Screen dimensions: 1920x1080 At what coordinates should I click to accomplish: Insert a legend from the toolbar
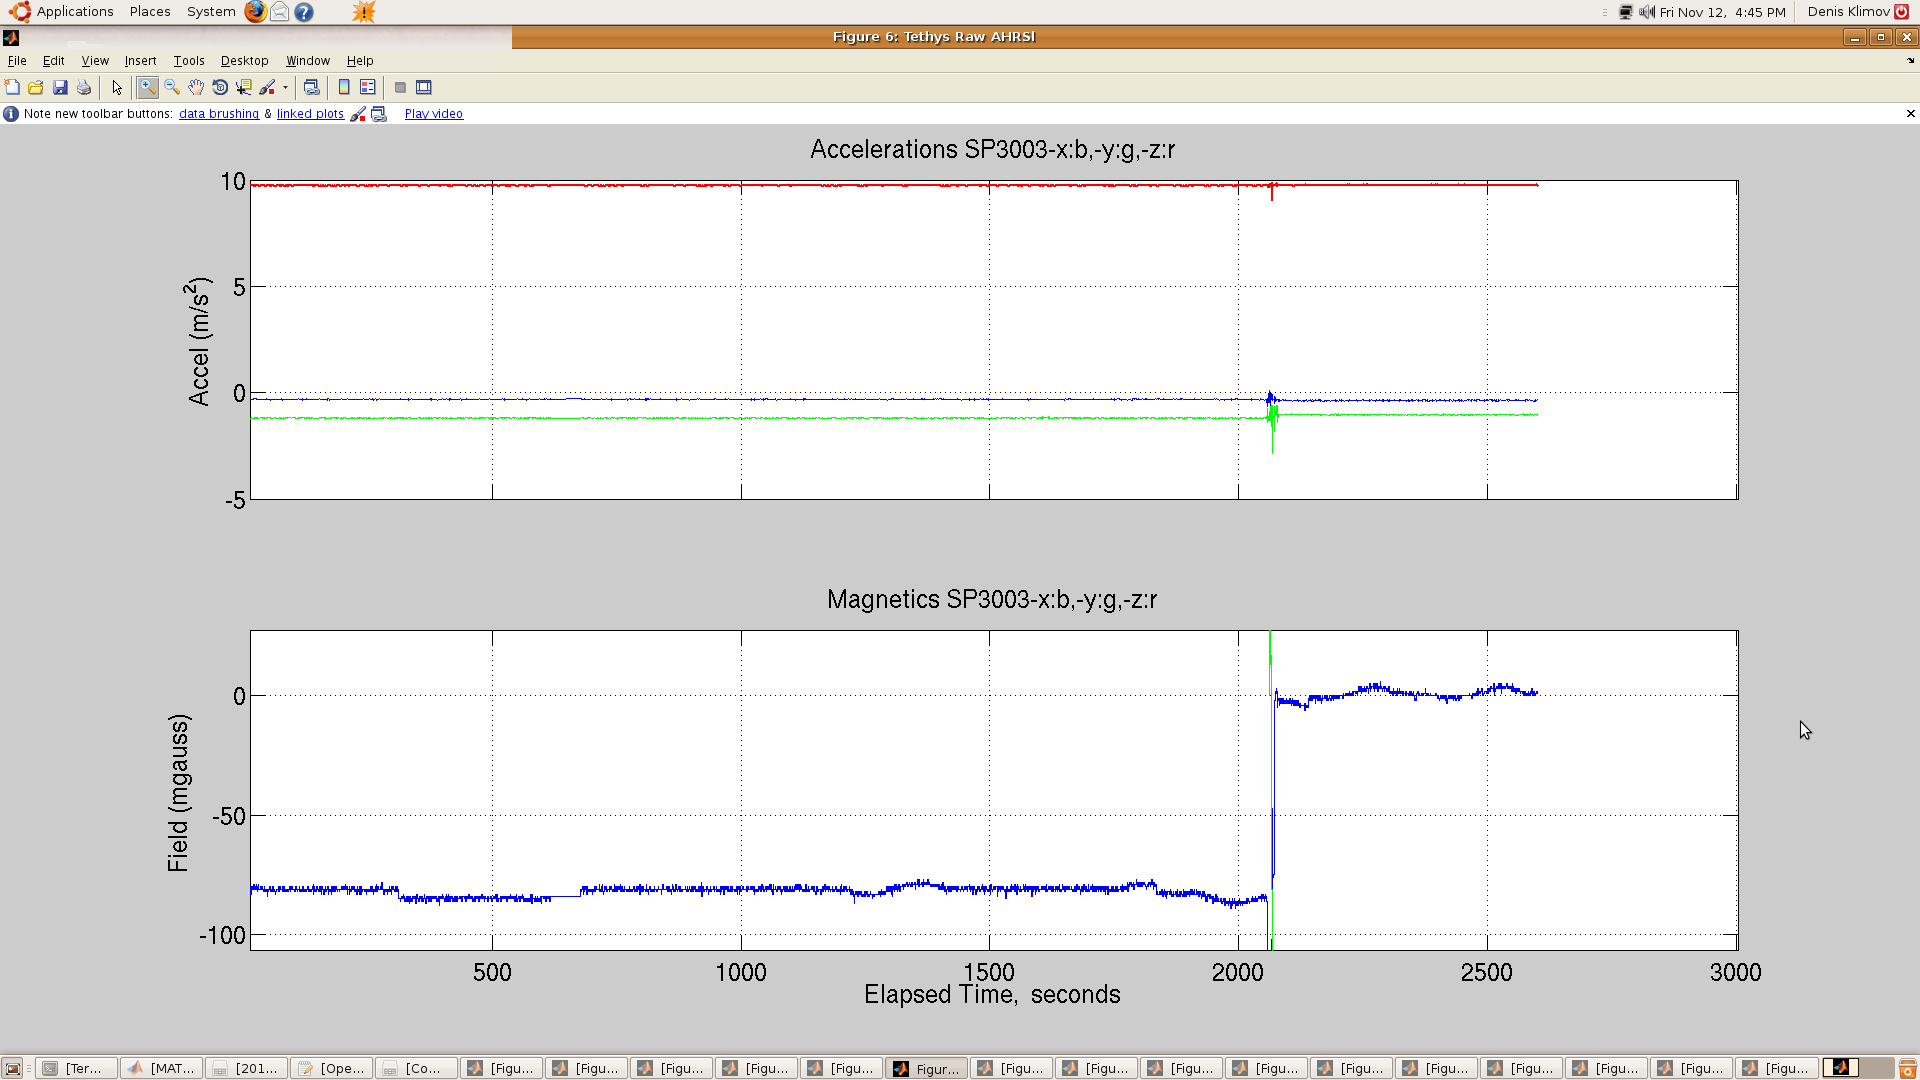(x=368, y=88)
